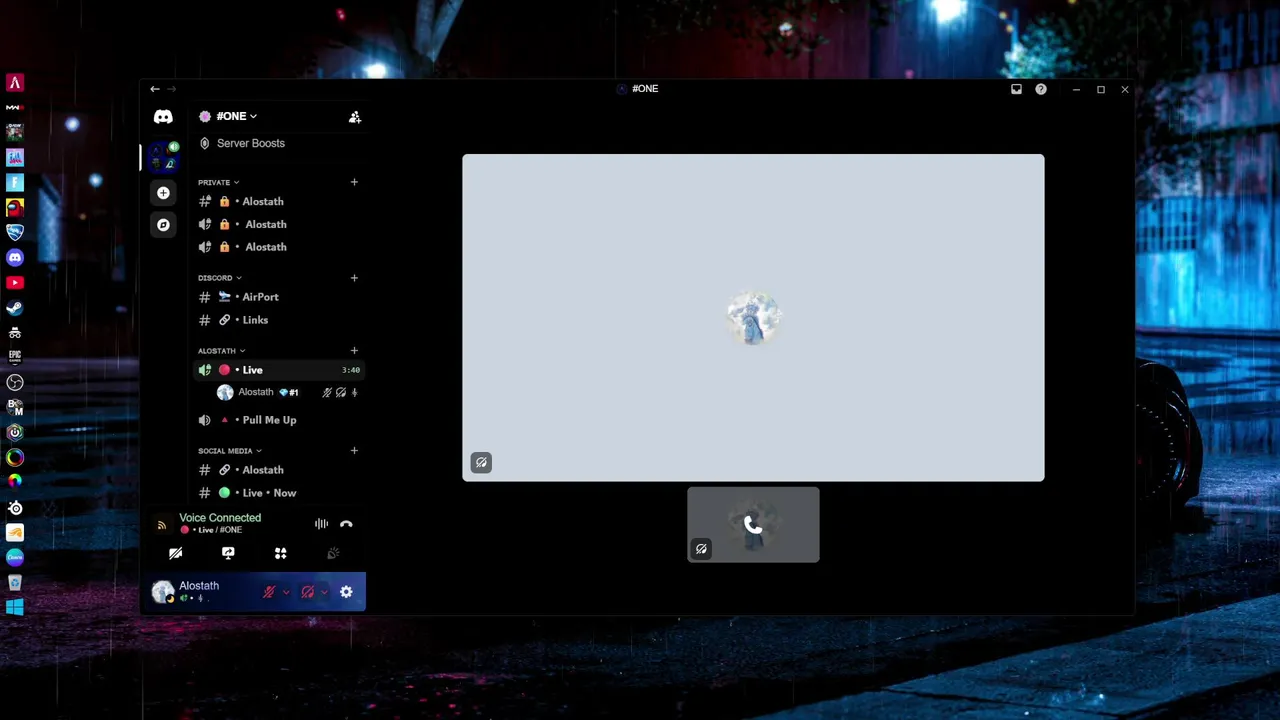Open noise suppression waveform icon

[x=321, y=524]
